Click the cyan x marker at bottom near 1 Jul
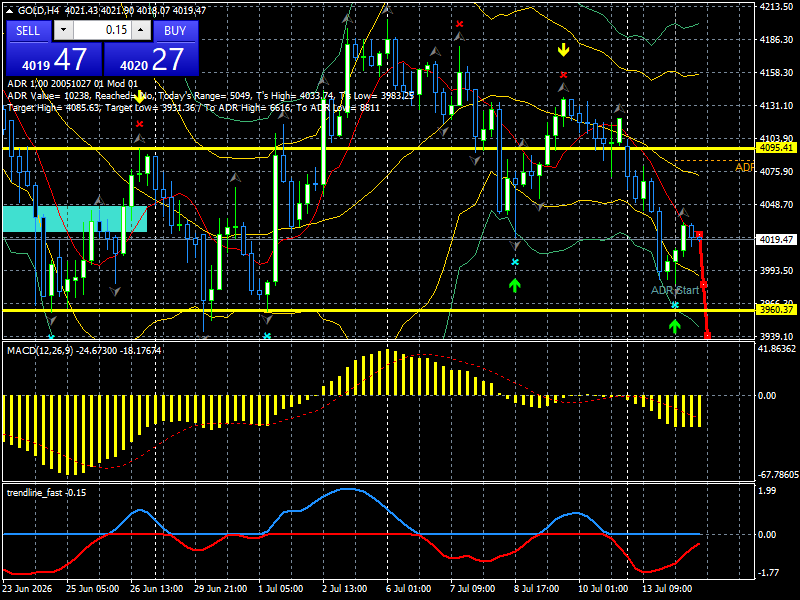 pos(267,336)
